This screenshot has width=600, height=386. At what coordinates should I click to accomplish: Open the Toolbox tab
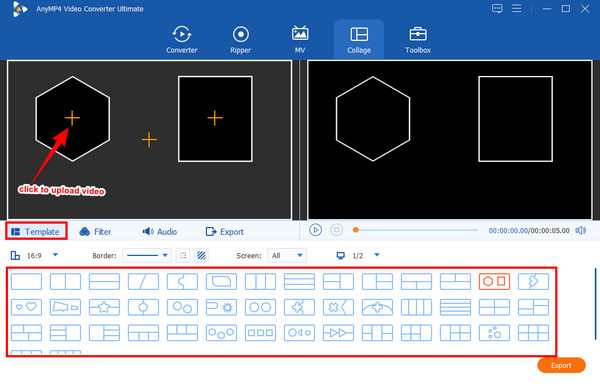tap(418, 39)
